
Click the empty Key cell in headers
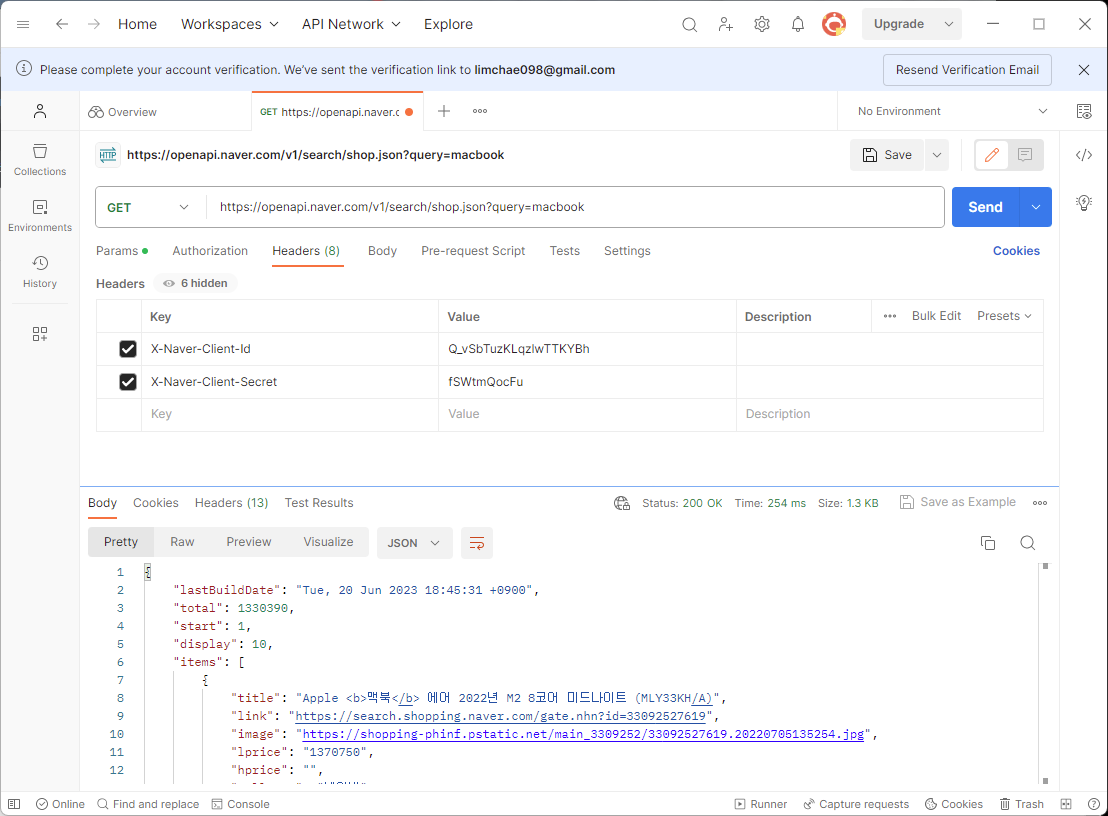tap(290, 414)
